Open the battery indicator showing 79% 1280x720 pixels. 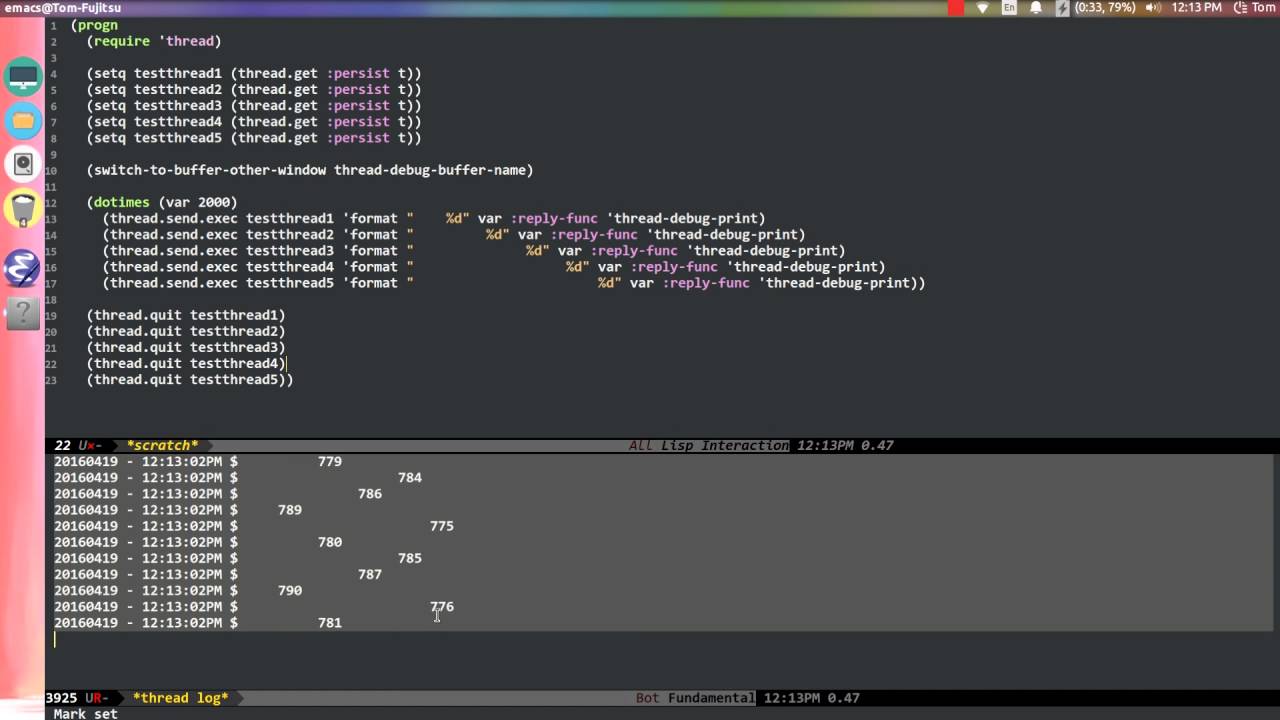coord(1096,8)
